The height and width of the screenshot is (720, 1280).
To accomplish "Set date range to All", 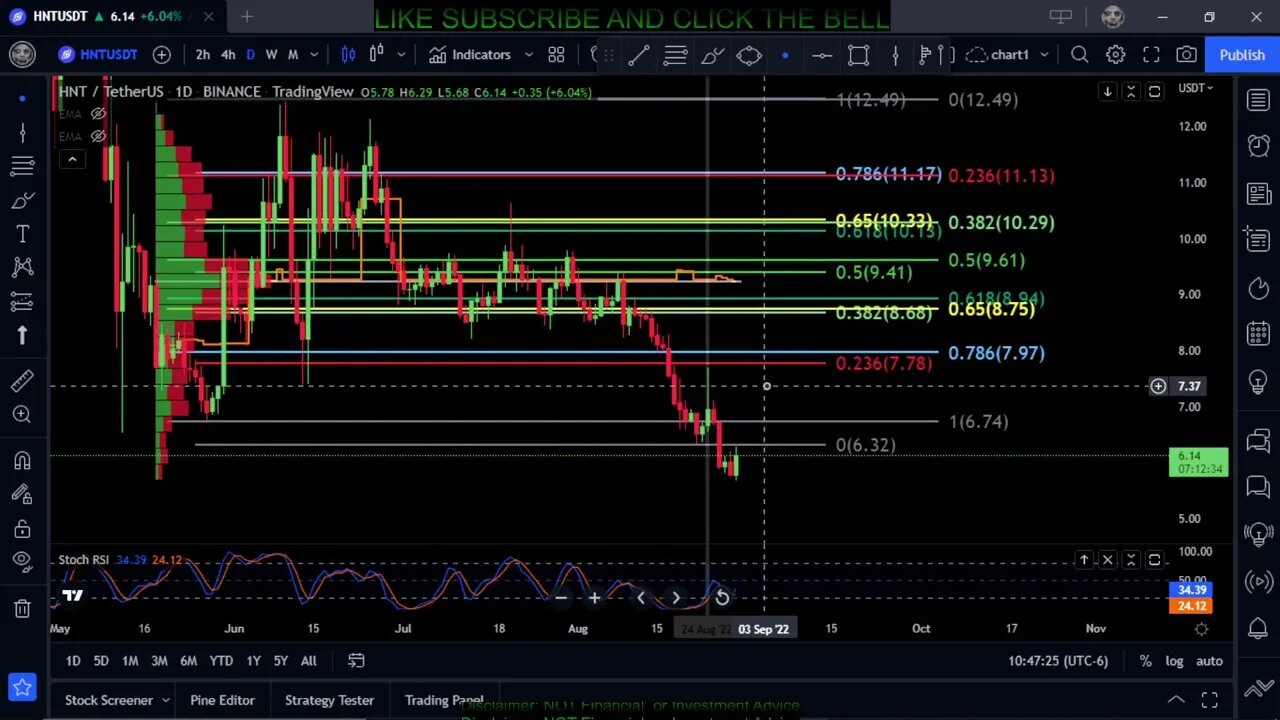I will 309,661.
